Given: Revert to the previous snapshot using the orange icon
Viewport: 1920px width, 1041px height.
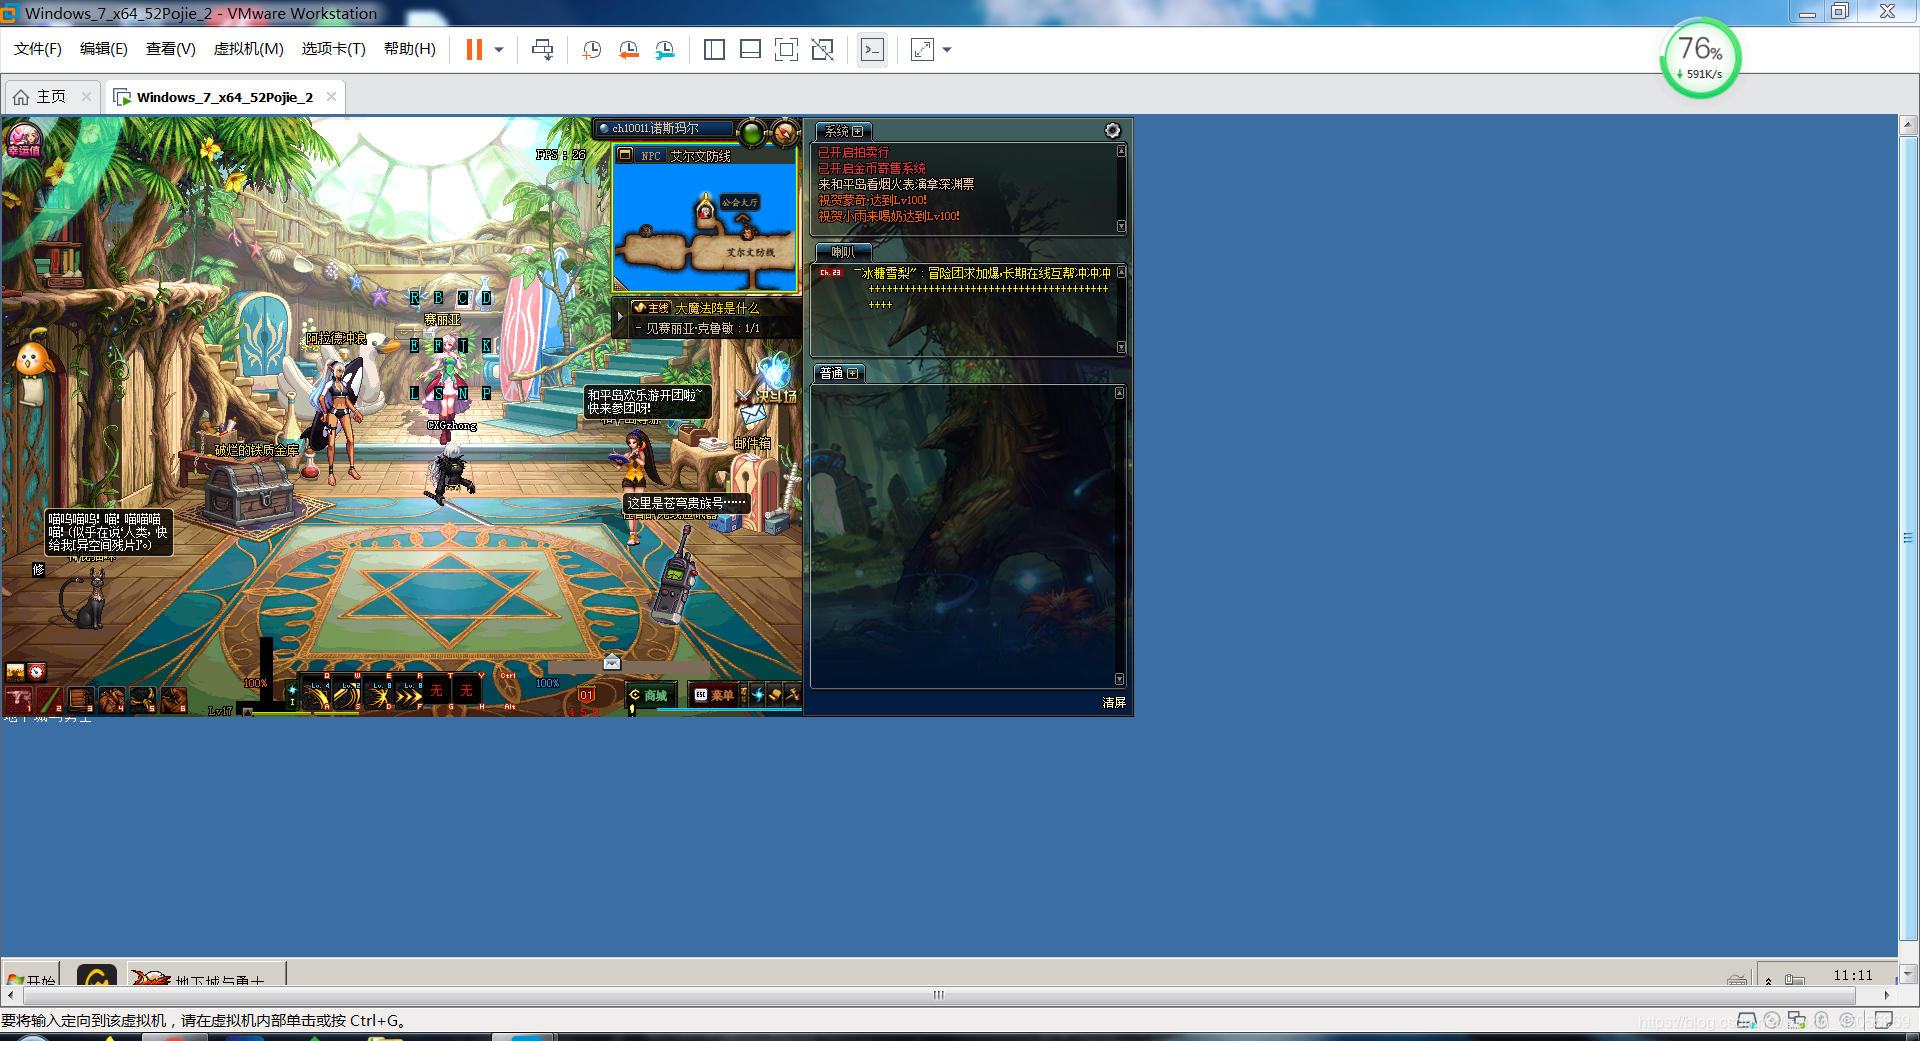Looking at the screenshot, I should (x=629, y=50).
